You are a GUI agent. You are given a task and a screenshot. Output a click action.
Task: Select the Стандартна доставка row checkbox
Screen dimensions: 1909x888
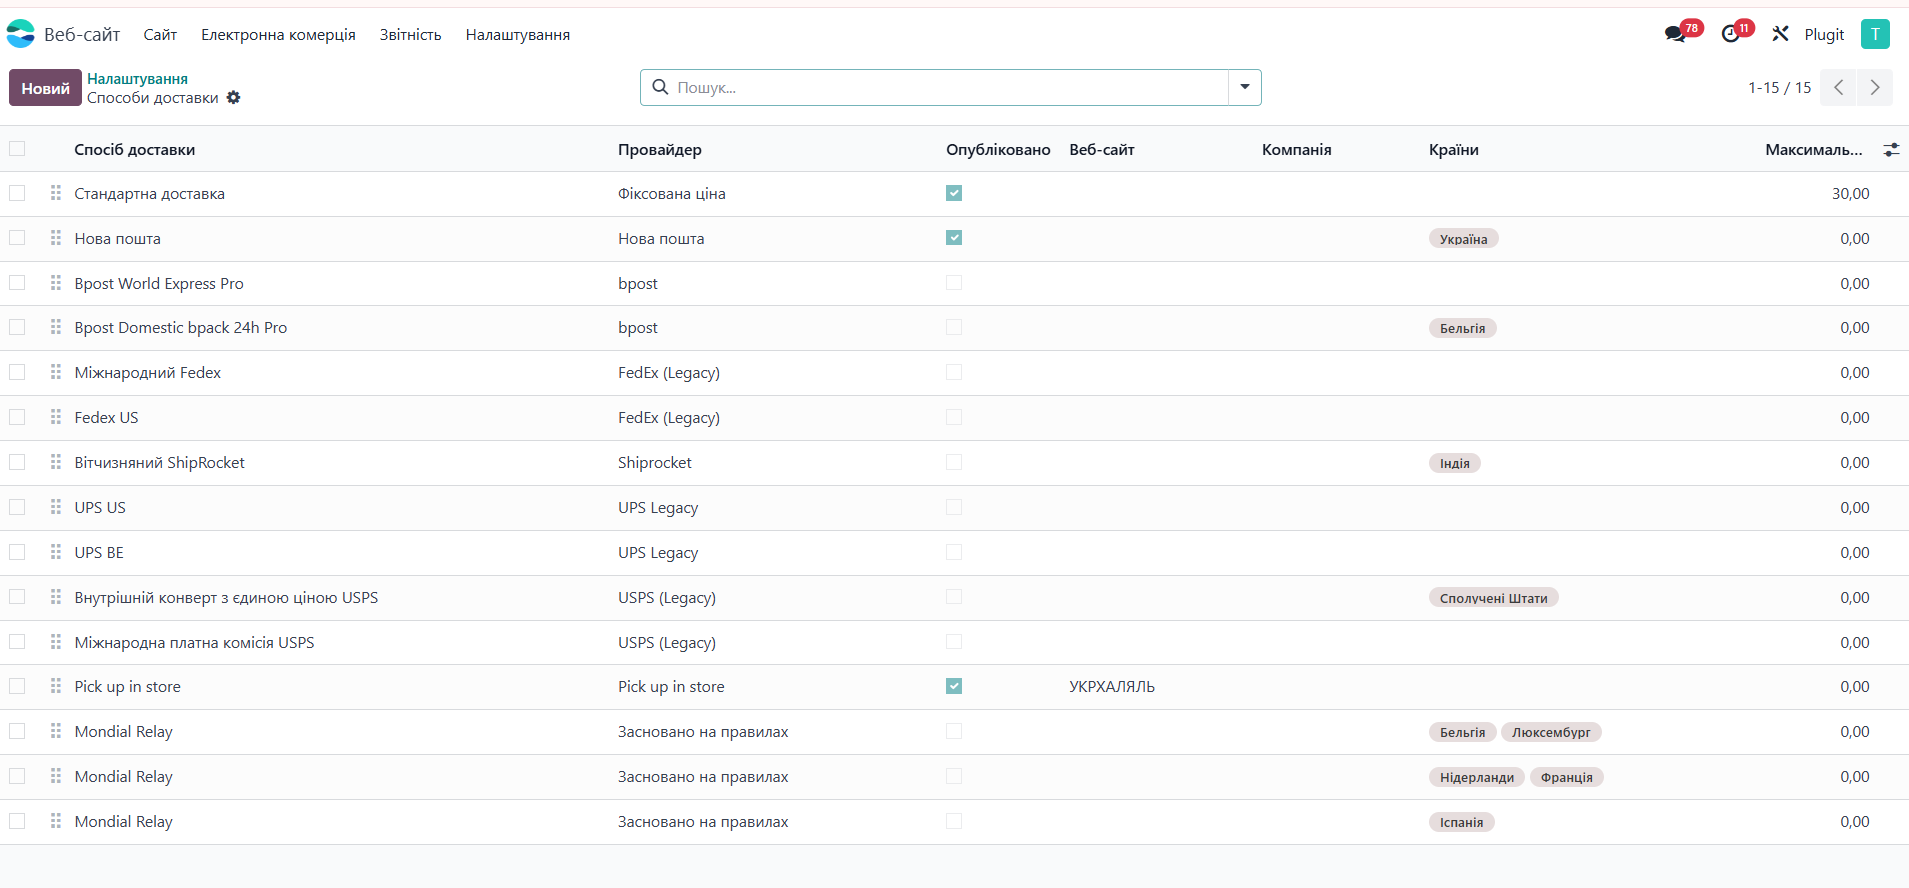(17, 193)
